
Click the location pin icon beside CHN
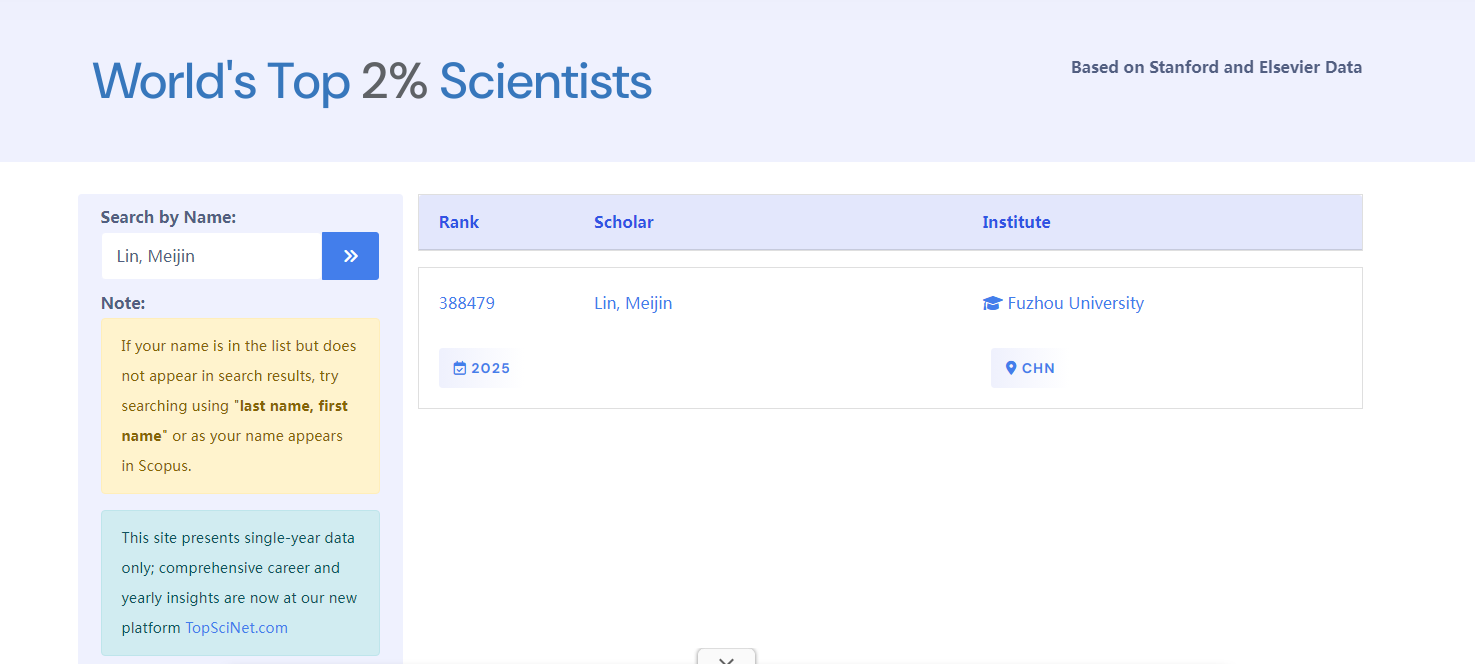[1011, 368]
